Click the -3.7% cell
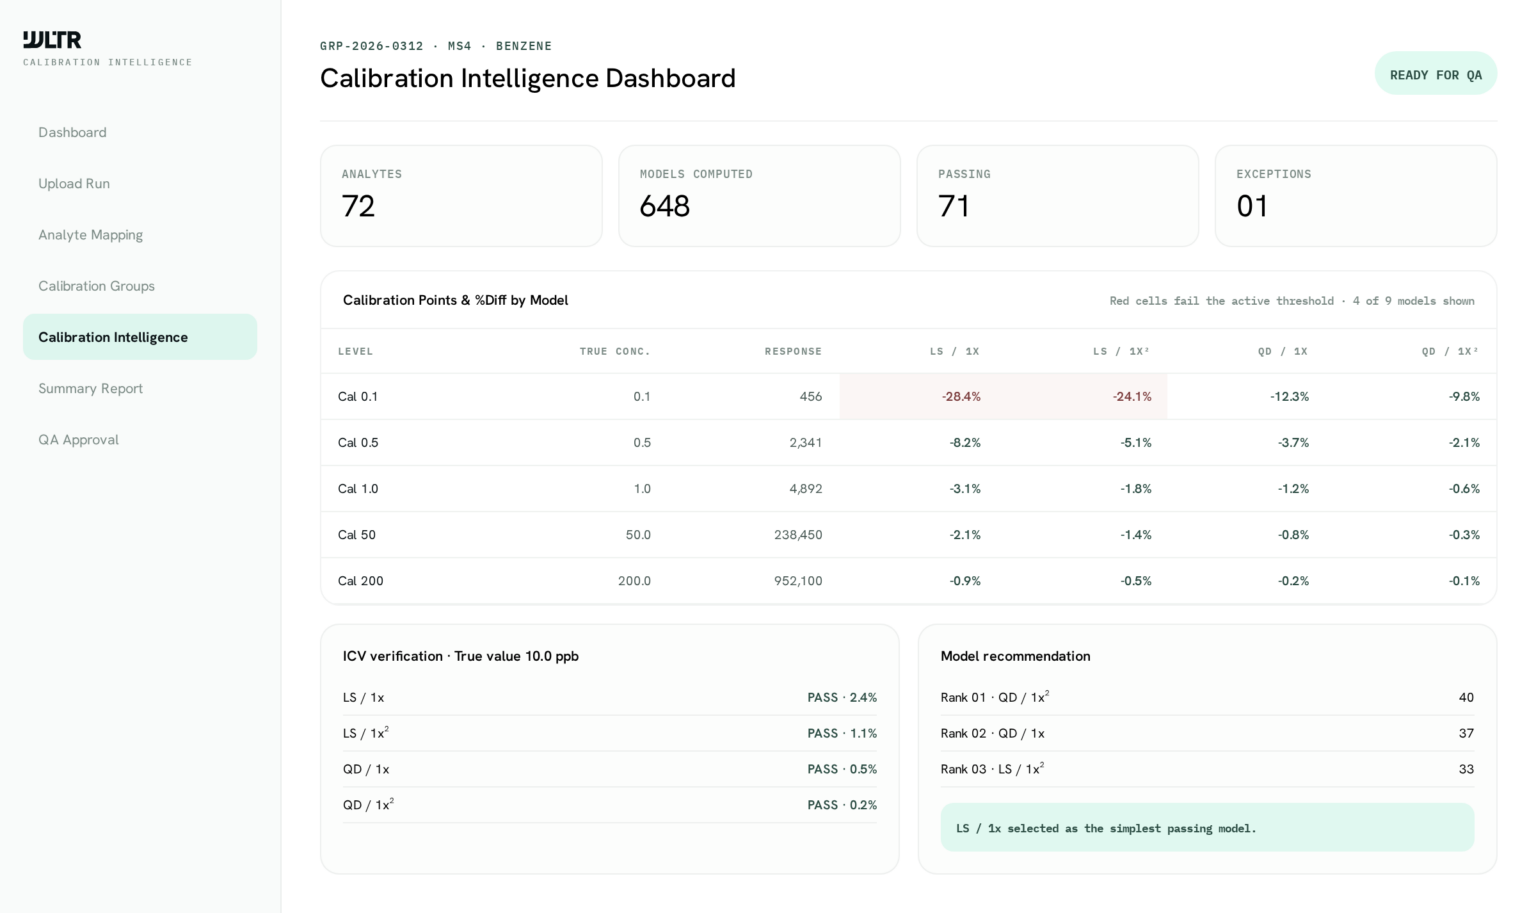The width and height of the screenshot is (1536, 913). pos(1293,442)
